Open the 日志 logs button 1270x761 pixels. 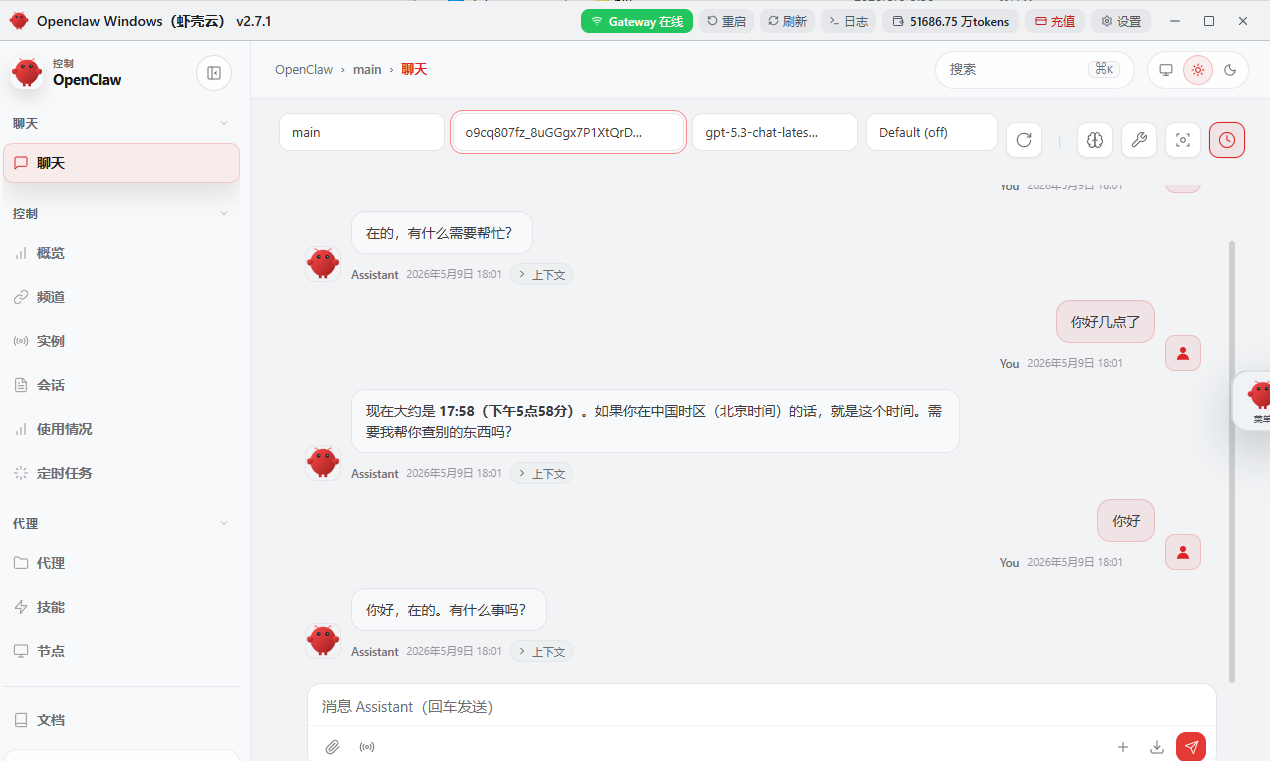pyautogui.click(x=848, y=21)
